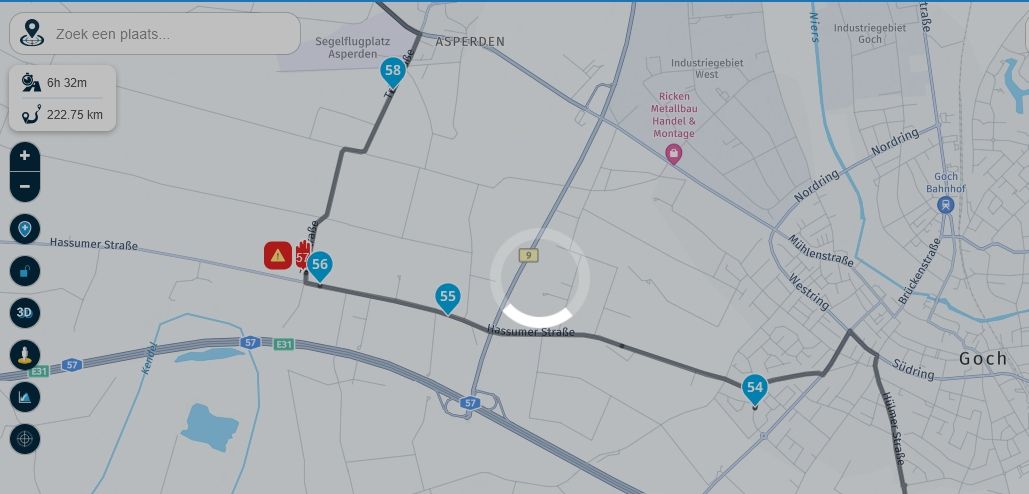
Task: Click the red stop hand marker 57
Action: click(x=303, y=256)
